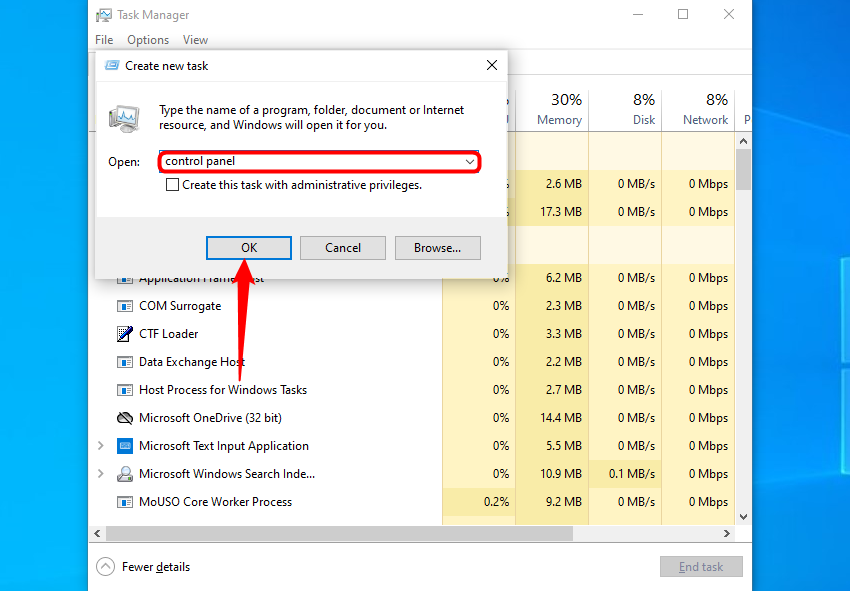Open the View menu
This screenshot has width=850, height=591.
[x=195, y=40]
